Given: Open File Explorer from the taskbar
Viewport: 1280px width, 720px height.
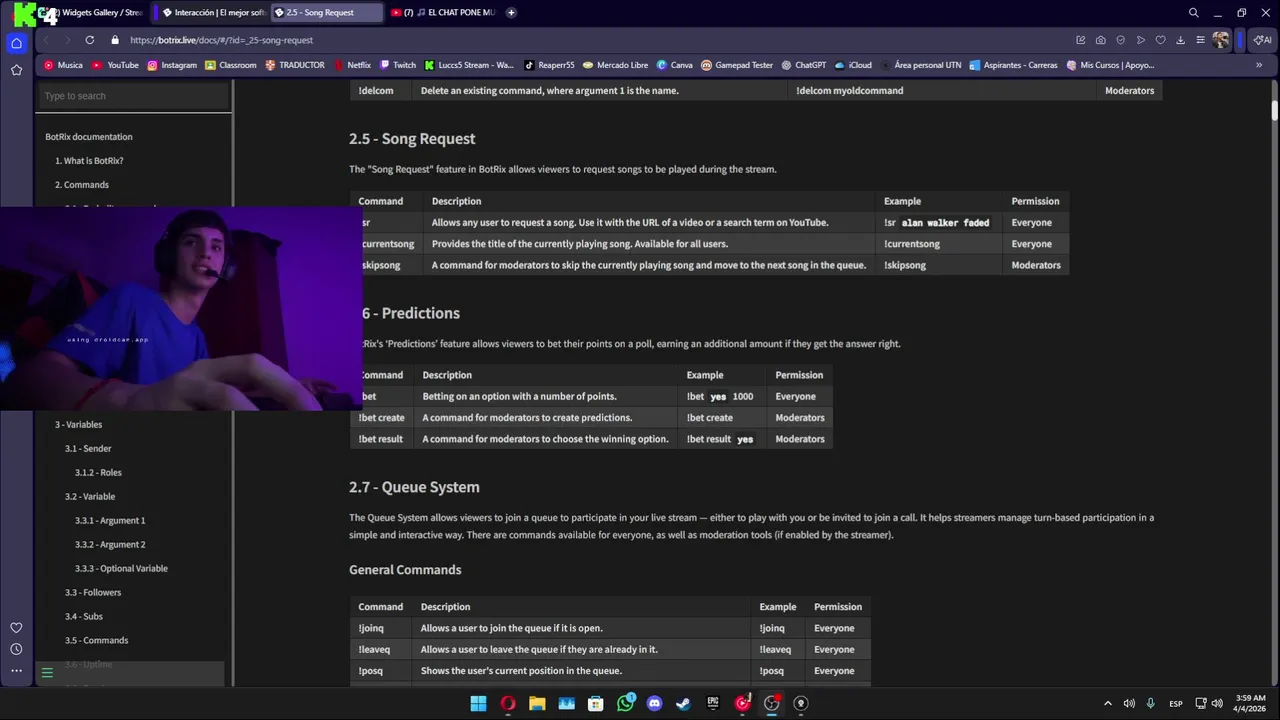Looking at the screenshot, I should (537, 703).
